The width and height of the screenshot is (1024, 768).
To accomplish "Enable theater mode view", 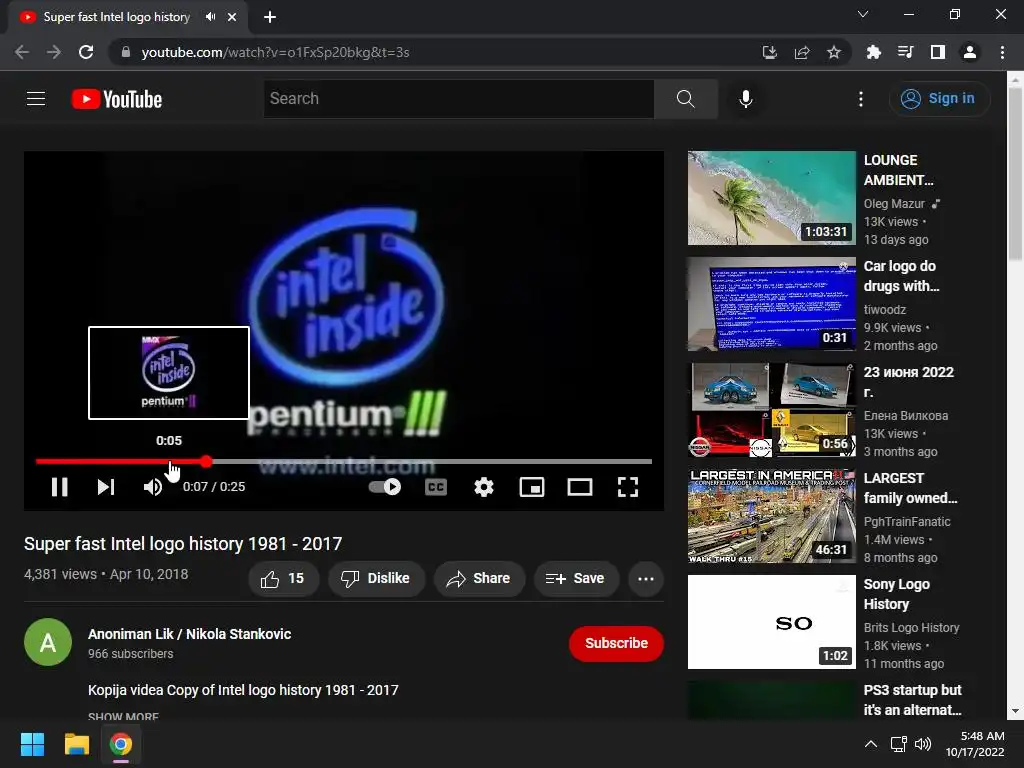I will (x=580, y=487).
